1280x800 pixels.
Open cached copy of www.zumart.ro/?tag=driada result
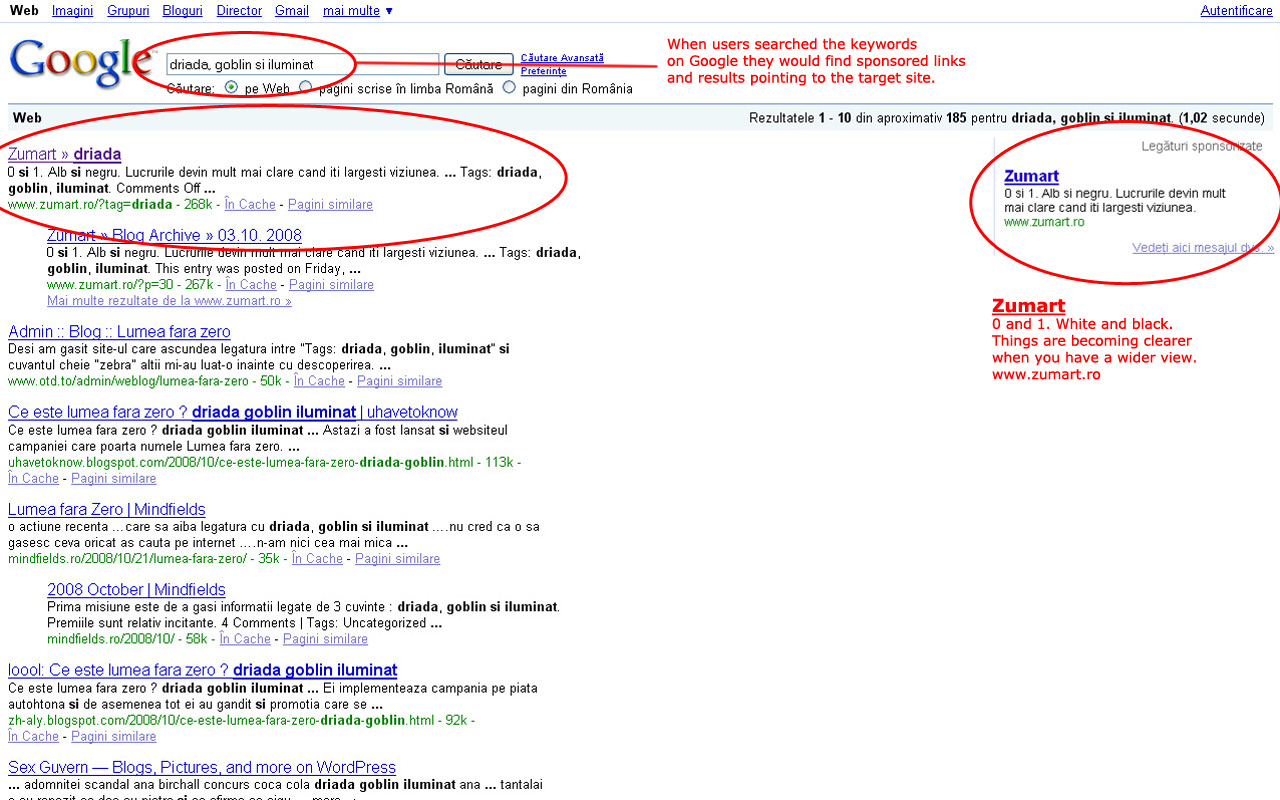pos(250,204)
